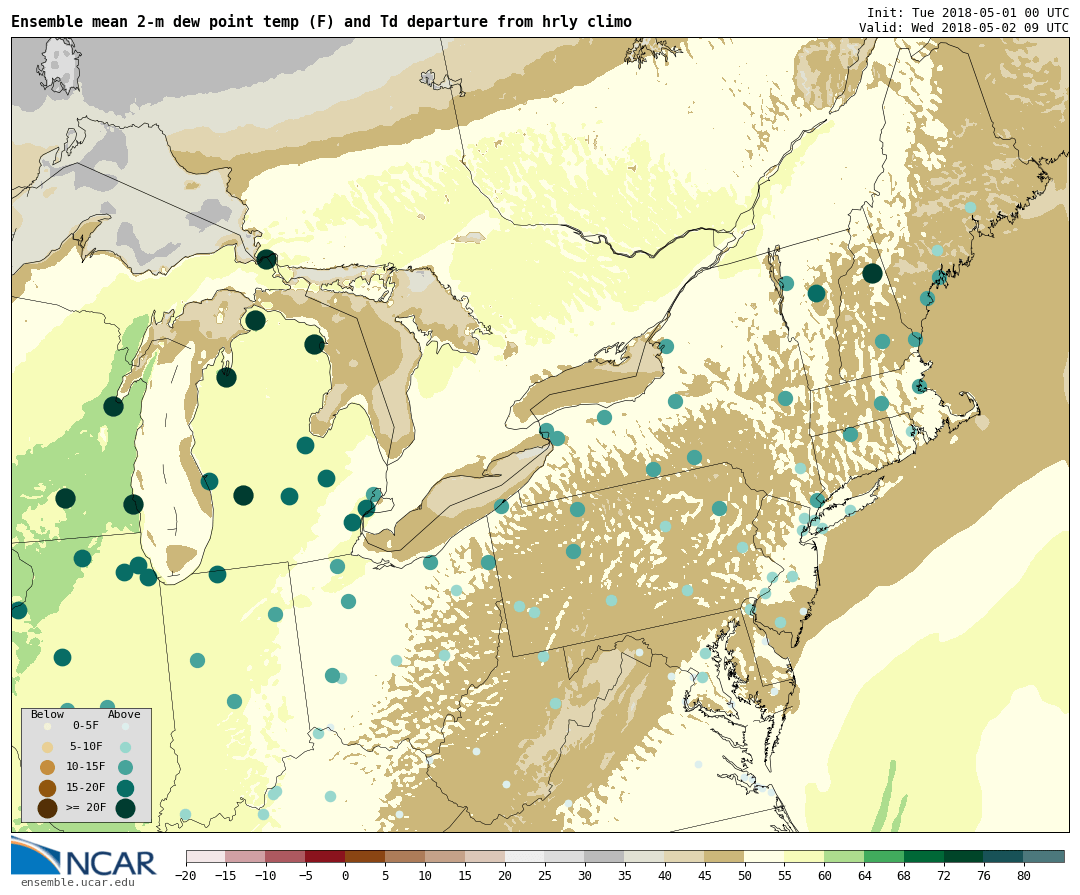Click the Above 10-15F legend dot
1080x895 pixels.
[x=125, y=767]
